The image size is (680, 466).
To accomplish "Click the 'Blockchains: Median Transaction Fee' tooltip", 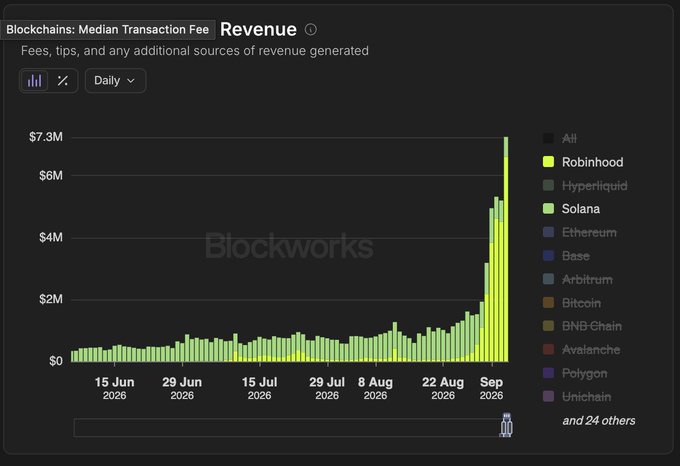I will pos(107,29).
